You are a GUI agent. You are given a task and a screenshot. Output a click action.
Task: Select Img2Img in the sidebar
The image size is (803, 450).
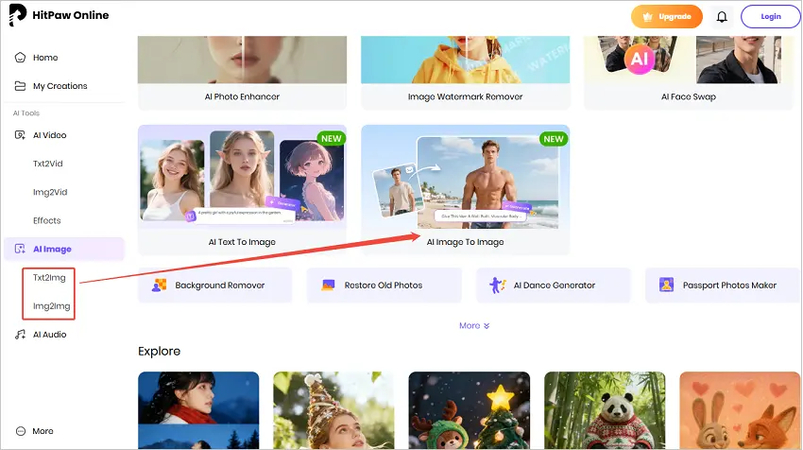point(50,306)
